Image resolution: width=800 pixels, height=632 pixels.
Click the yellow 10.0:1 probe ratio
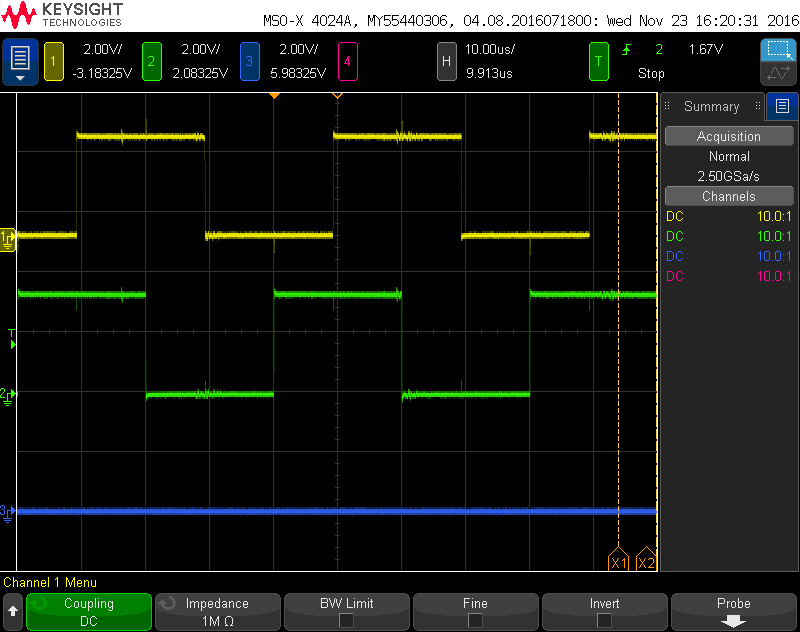[774, 216]
